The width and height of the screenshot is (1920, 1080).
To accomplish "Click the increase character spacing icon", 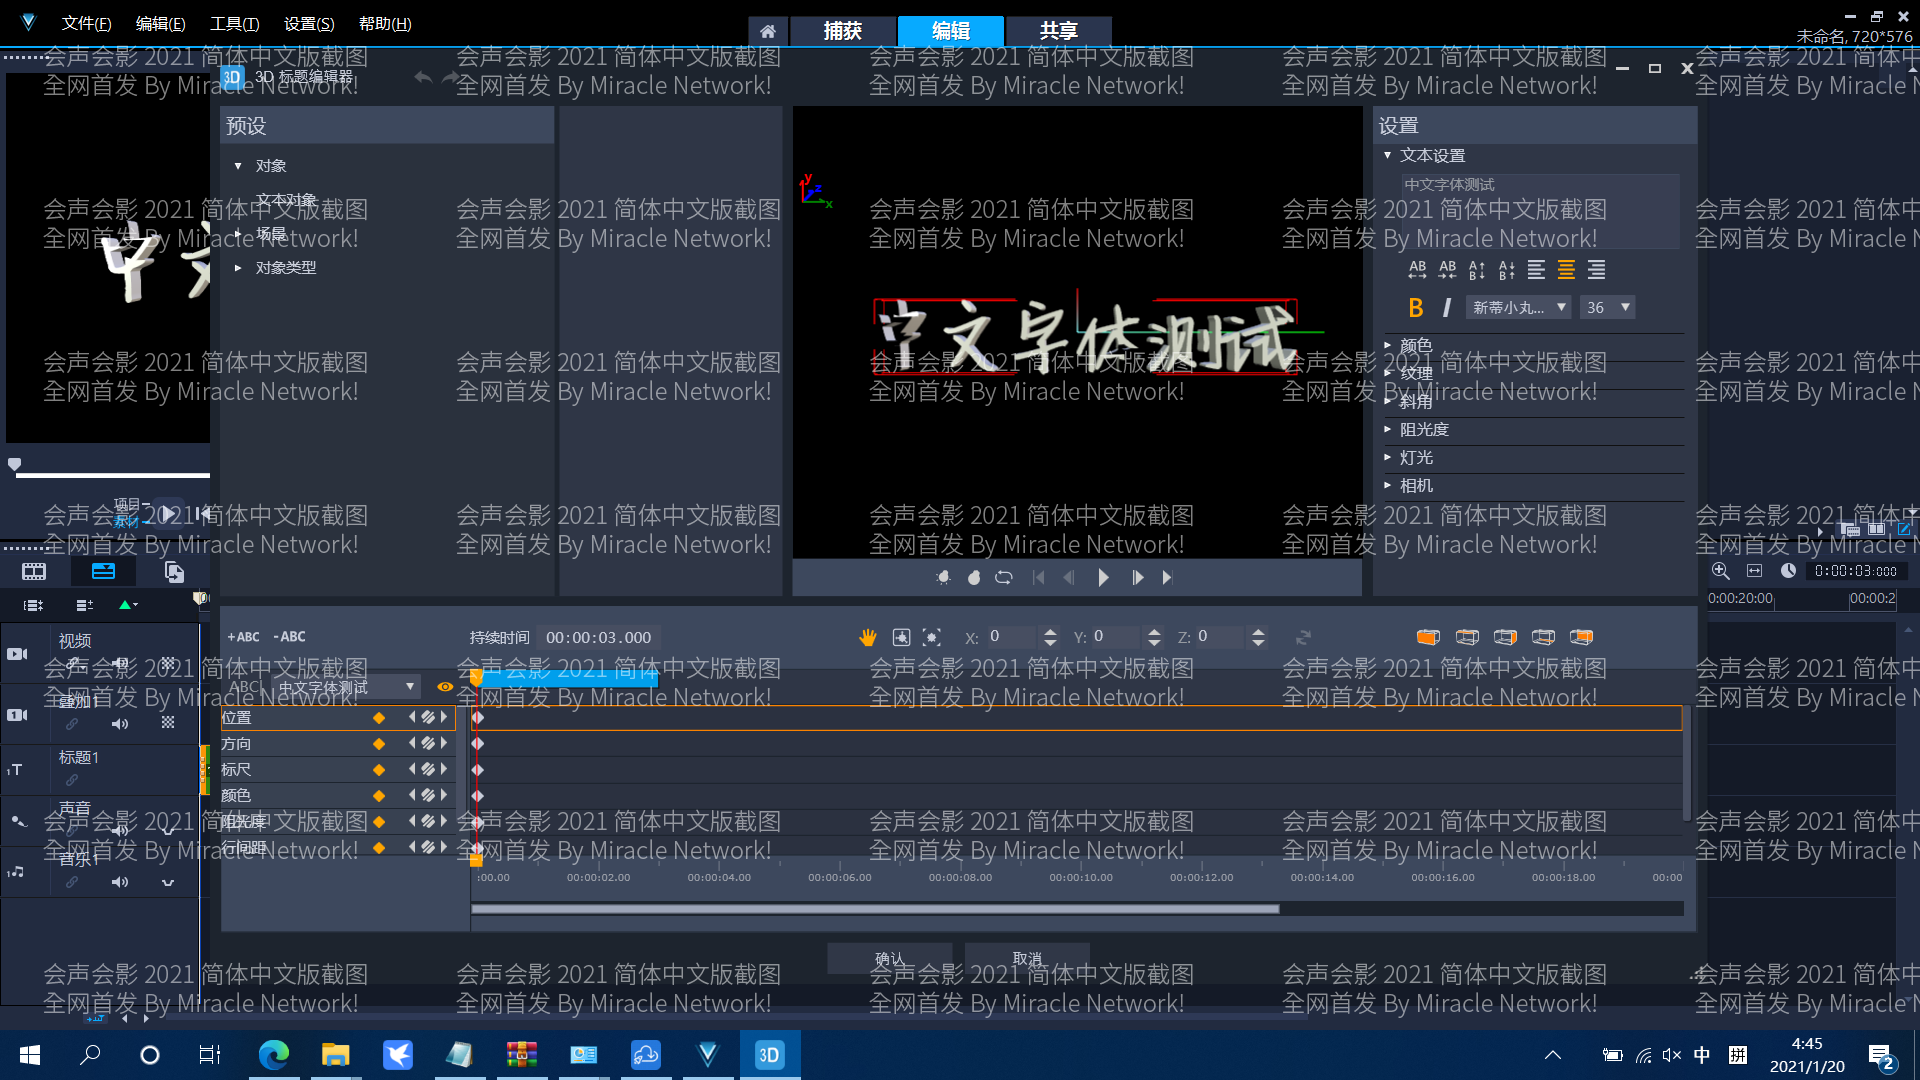I will click(1417, 270).
